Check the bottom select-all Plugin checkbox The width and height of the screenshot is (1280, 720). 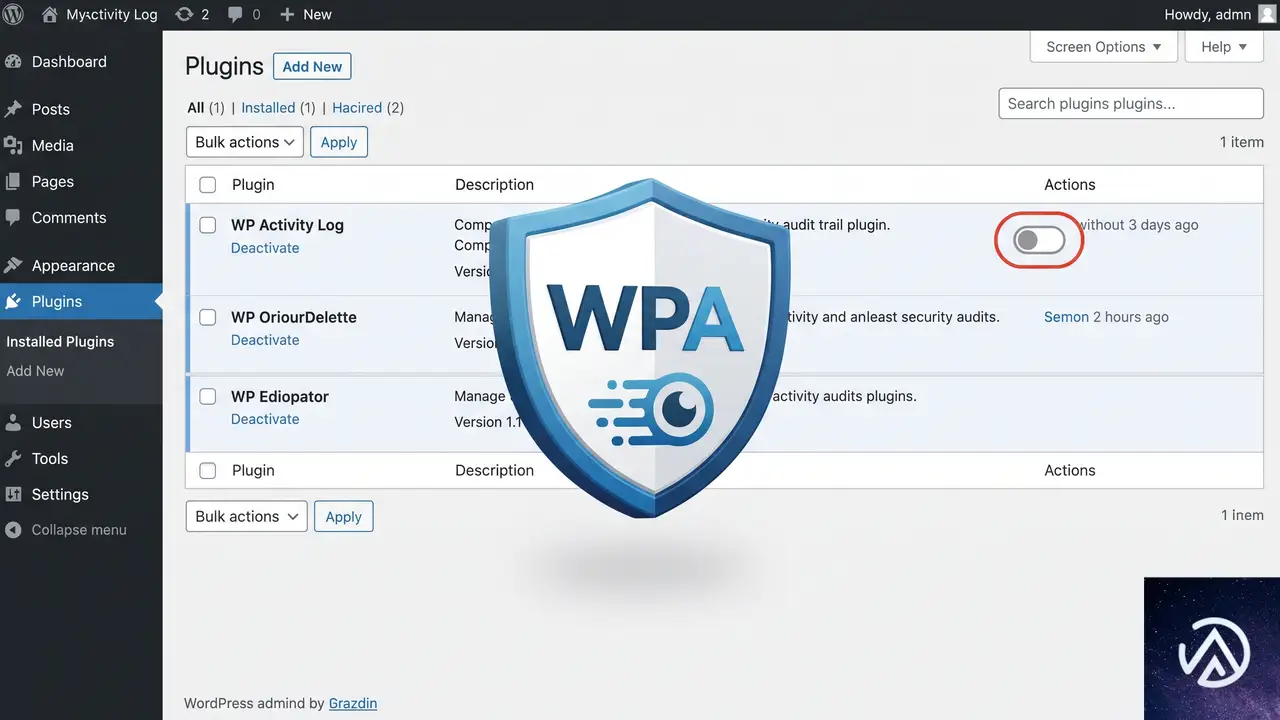point(208,470)
